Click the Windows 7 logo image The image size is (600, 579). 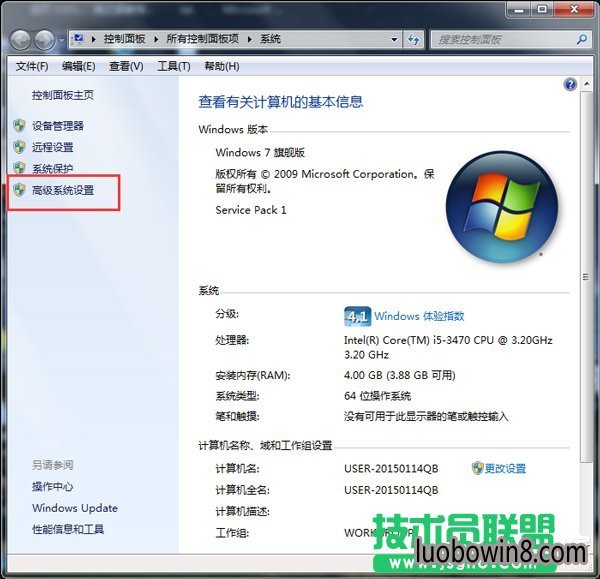[x=501, y=207]
